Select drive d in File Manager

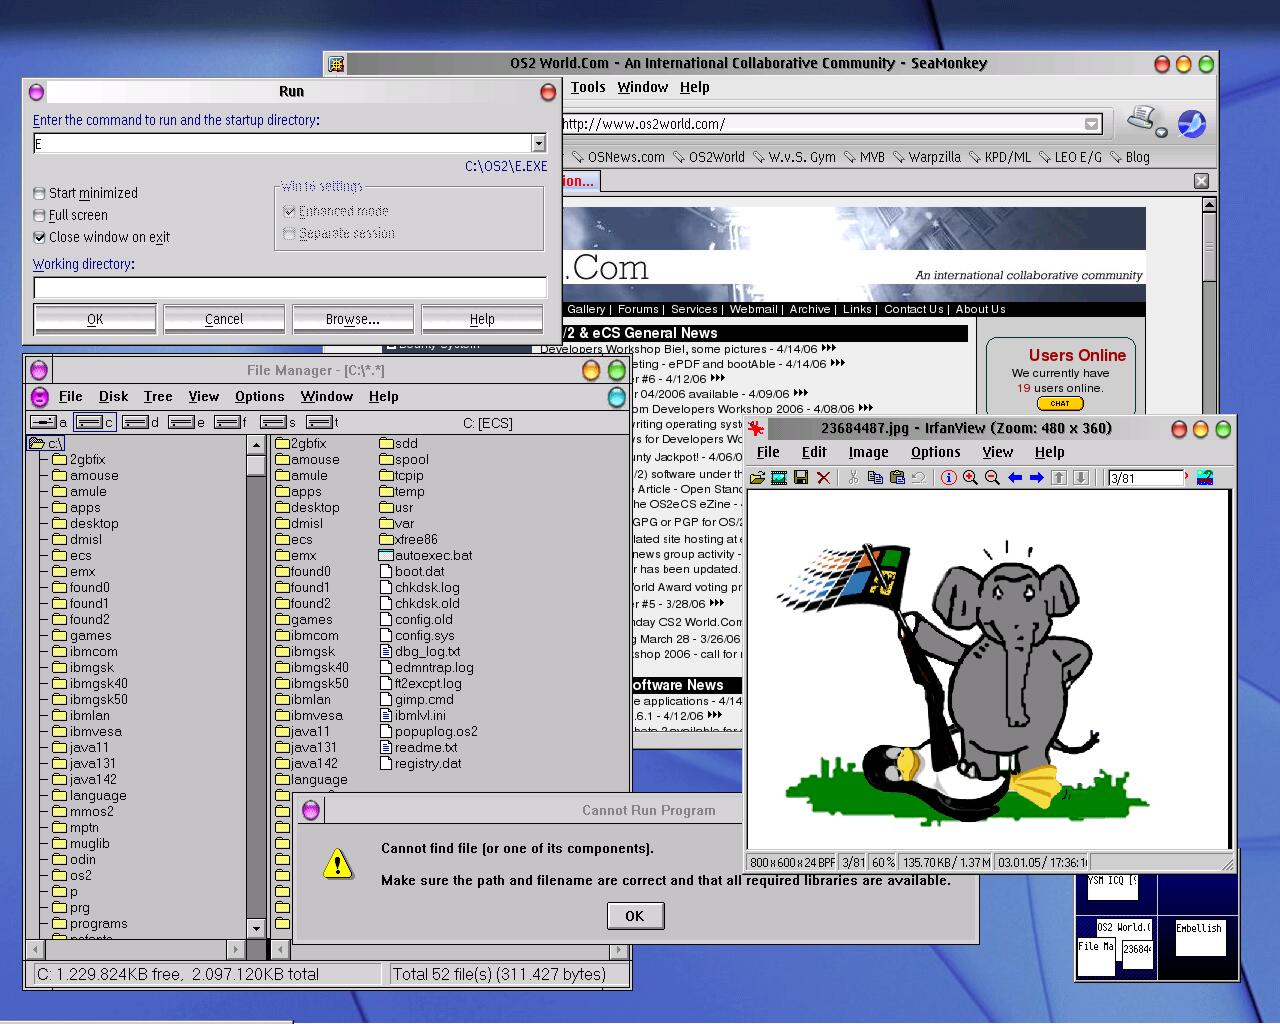(x=141, y=422)
